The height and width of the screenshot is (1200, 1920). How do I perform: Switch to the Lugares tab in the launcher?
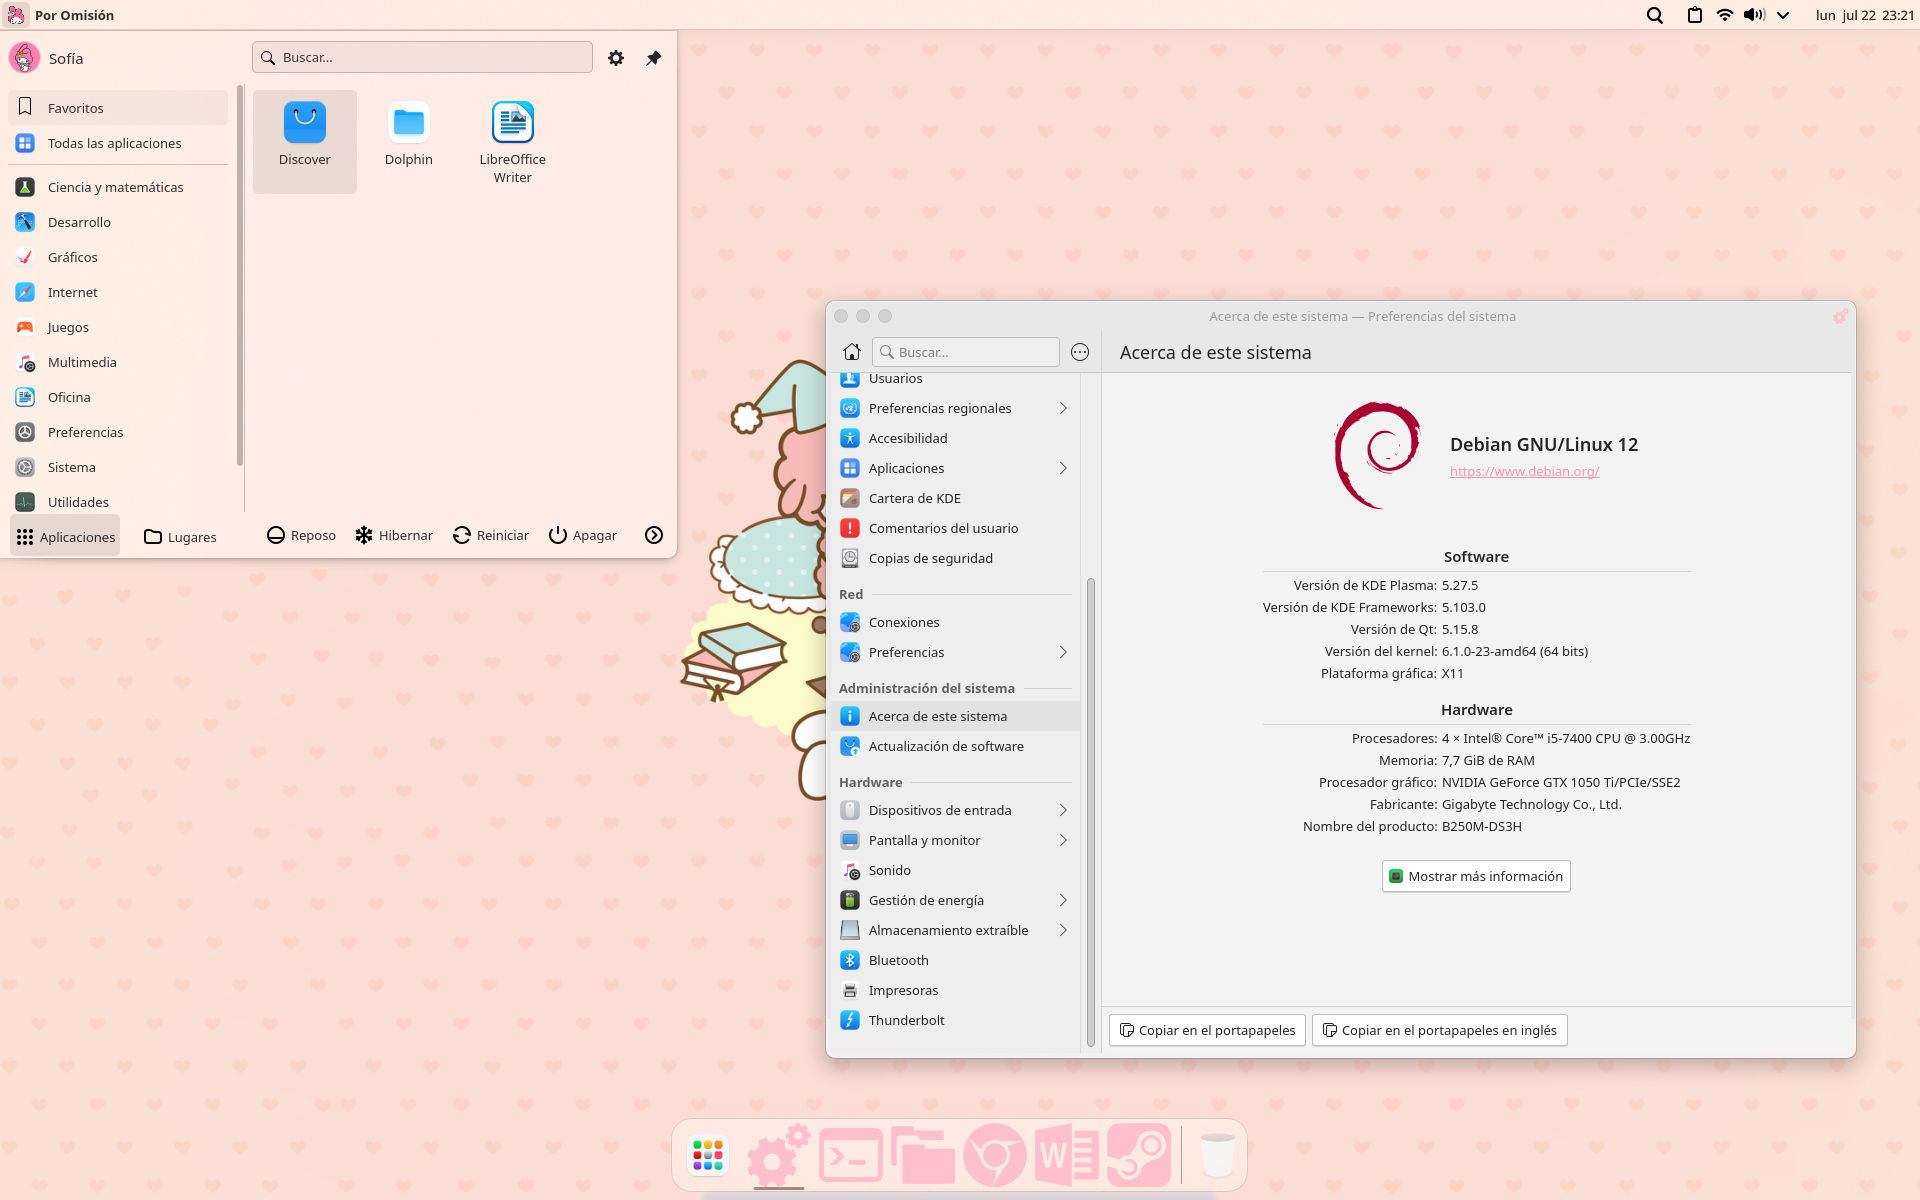tap(179, 536)
